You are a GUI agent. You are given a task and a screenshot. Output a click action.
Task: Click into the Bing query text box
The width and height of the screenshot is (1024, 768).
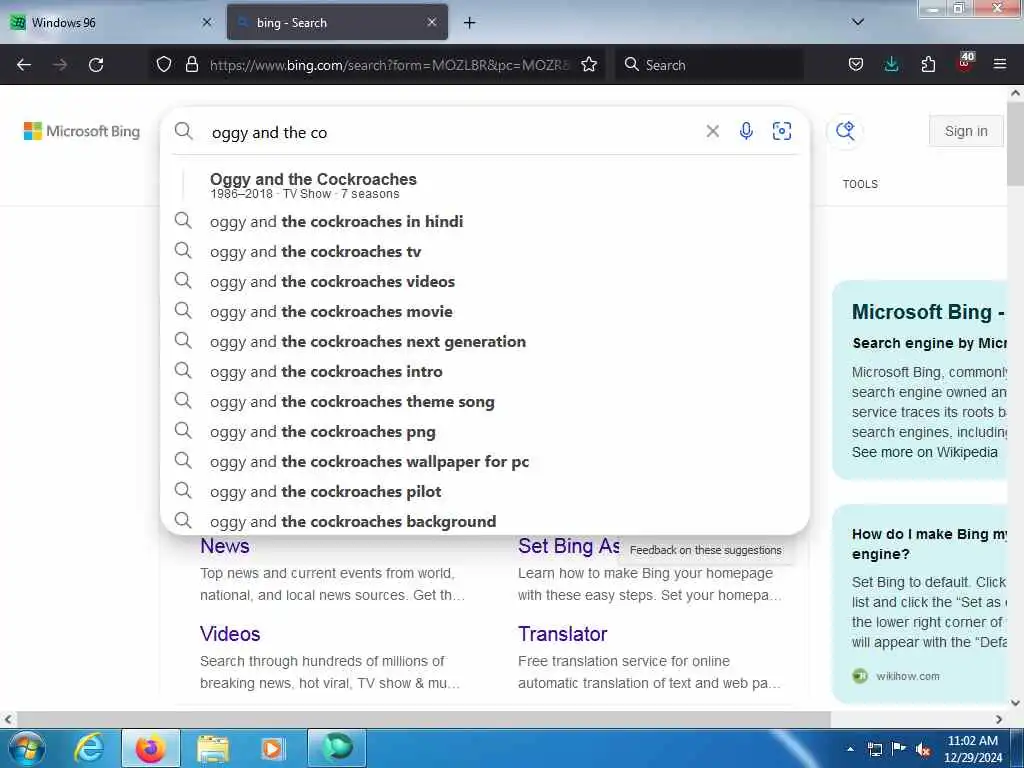pos(451,133)
